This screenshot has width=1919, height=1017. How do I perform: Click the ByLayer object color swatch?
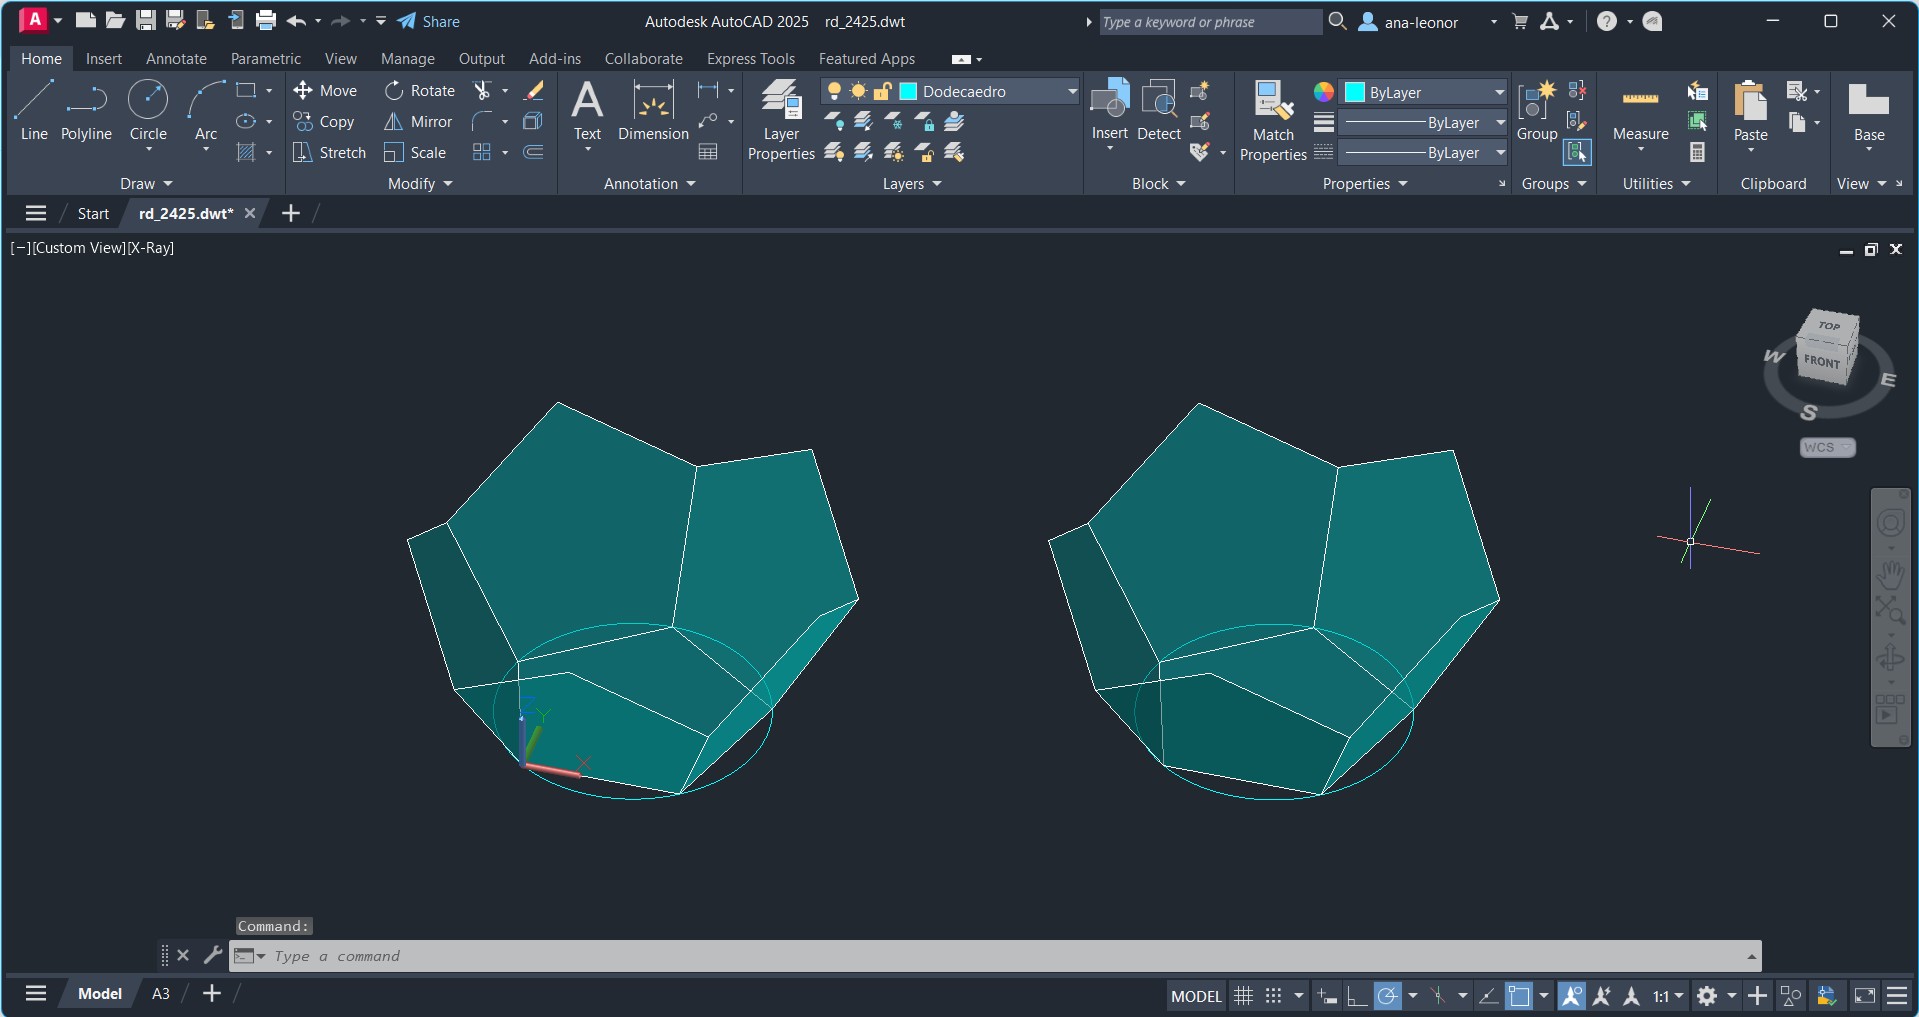tap(1355, 93)
